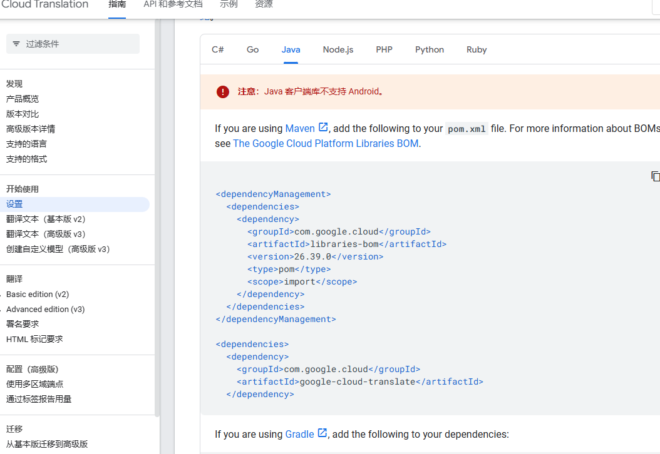Click the 配置（高级版）section heading

pyautogui.click(x=32, y=369)
